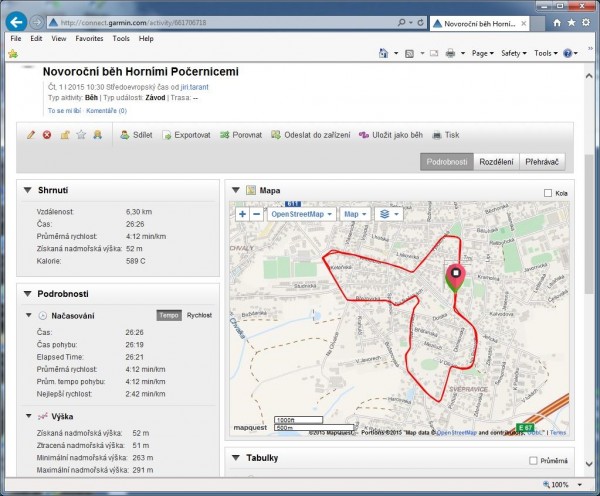Open favorites star at top right
Viewport: 600px width, 496px height.
(x=571, y=23)
